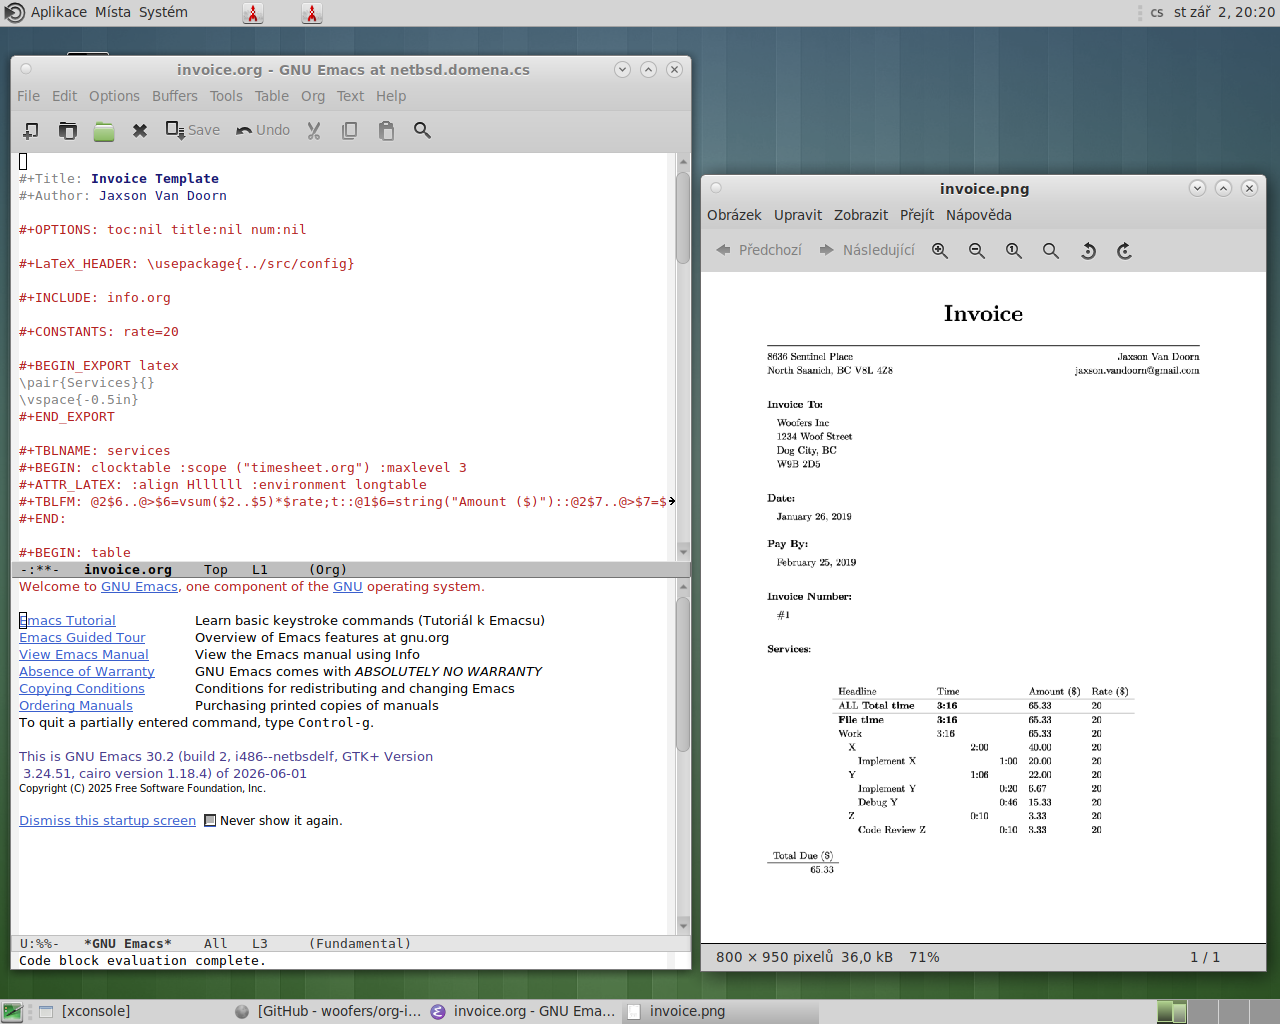This screenshot has height=1024, width=1280.
Task: Click the Copy icon in Emacs toolbar
Action: coord(350,130)
